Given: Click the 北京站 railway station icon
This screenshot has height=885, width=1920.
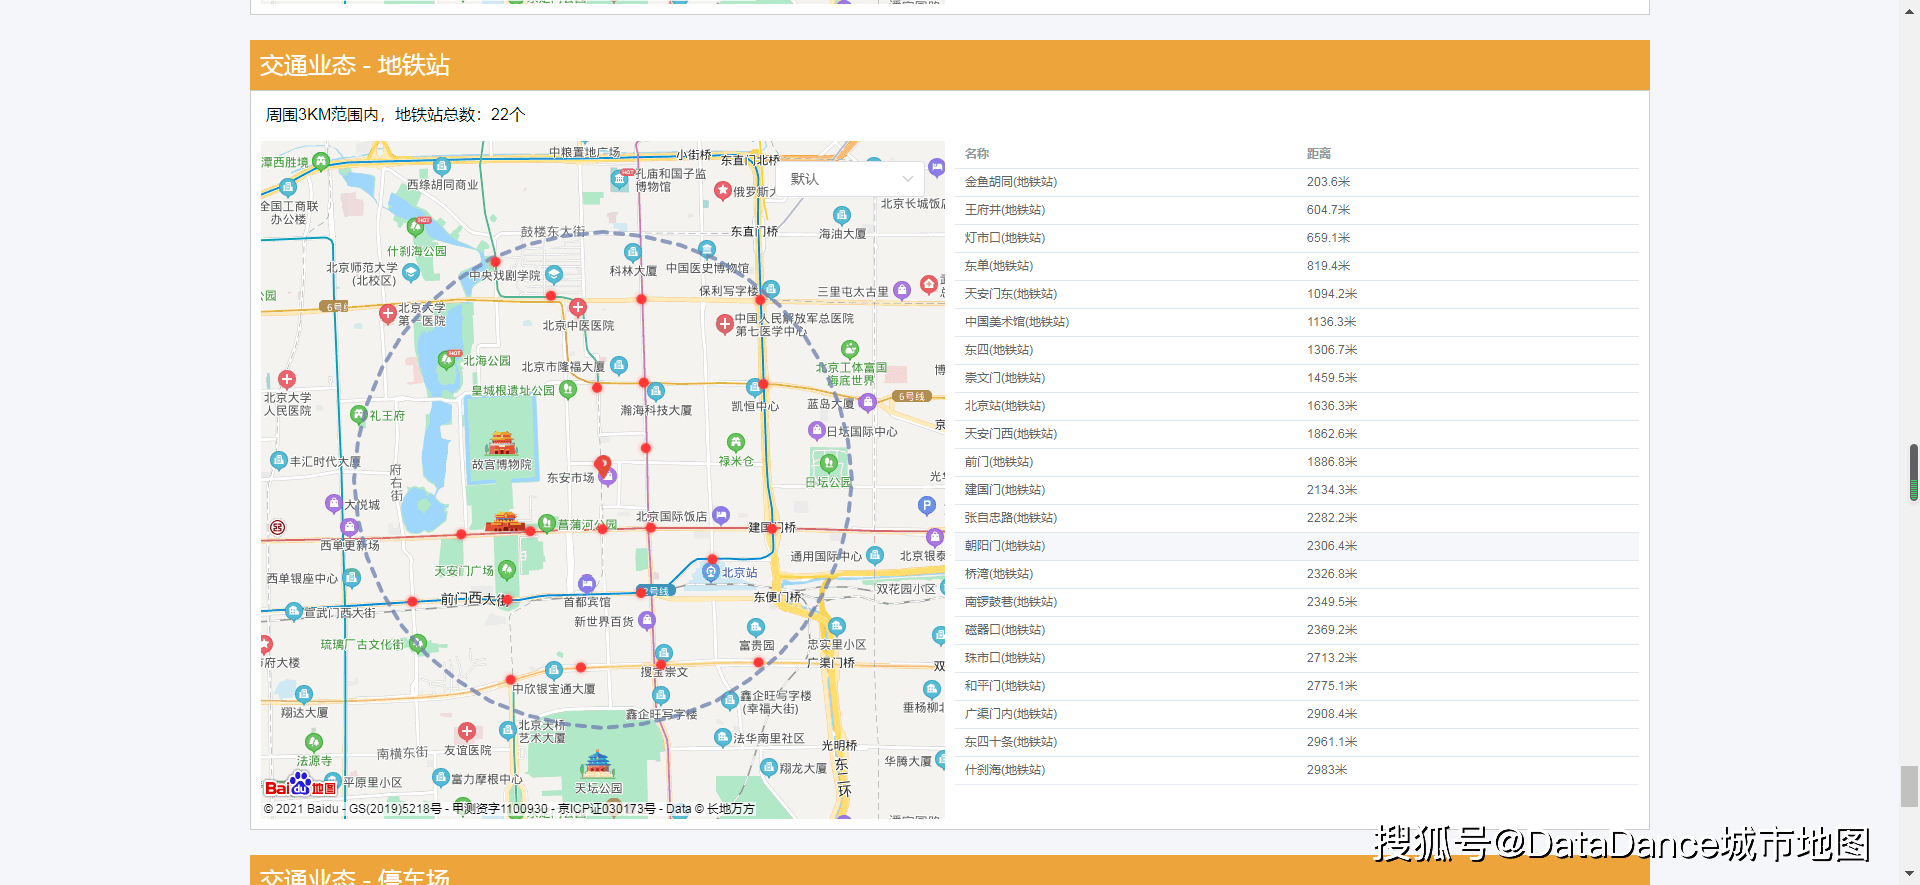Looking at the screenshot, I should 711,572.
